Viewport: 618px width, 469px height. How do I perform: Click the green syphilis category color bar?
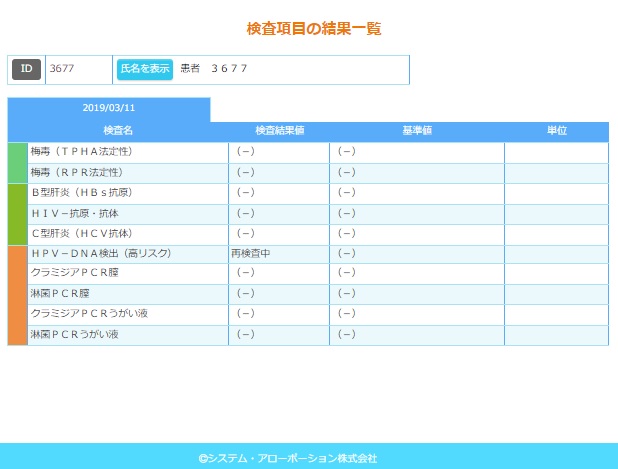tap(17, 163)
